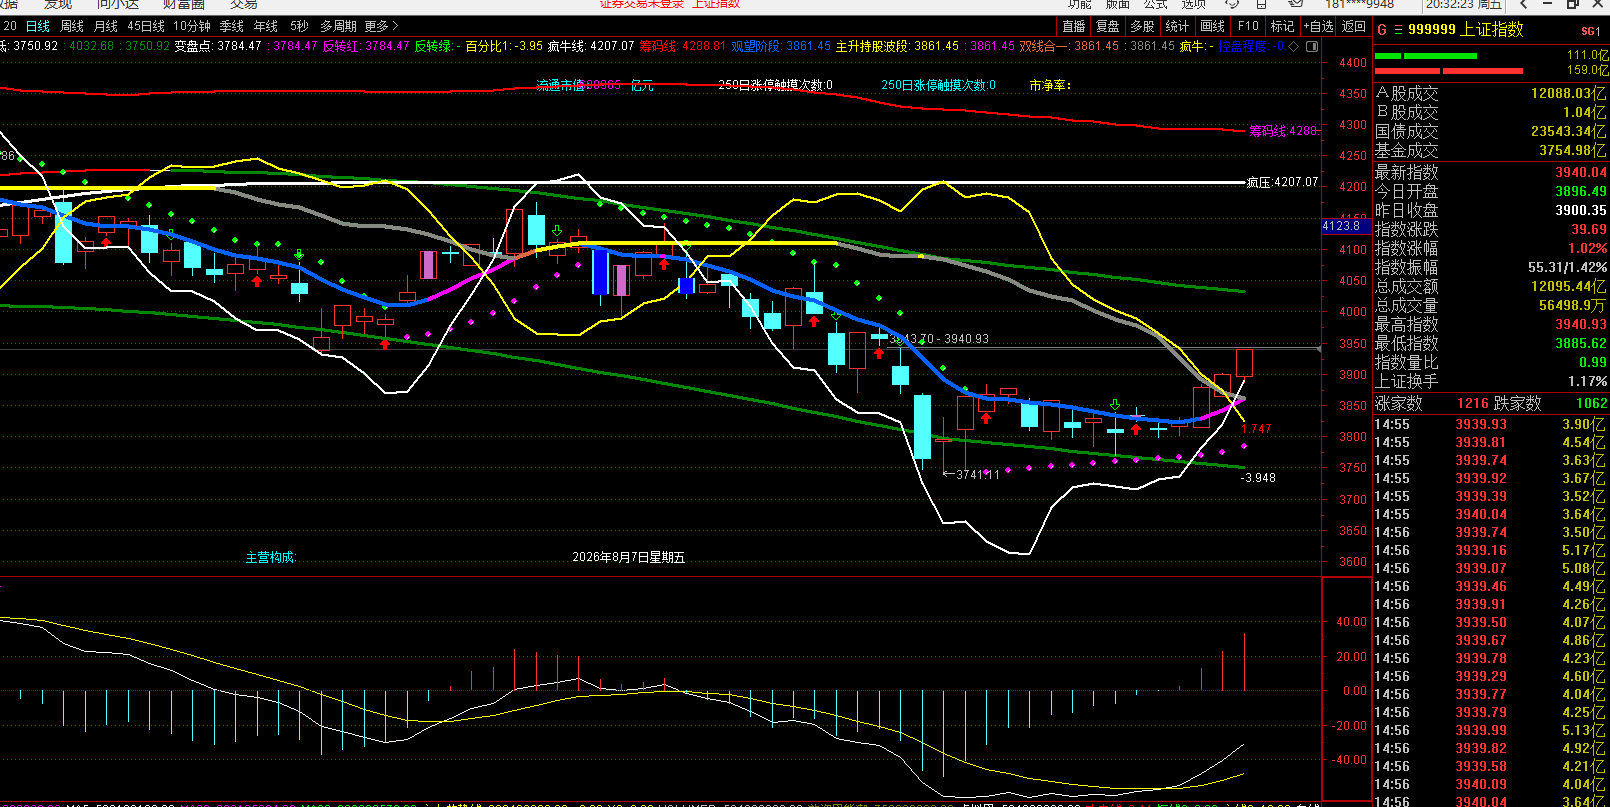
Task: Click the diamond indicator icon on the parameter bar
Action: tap(1294, 46)
